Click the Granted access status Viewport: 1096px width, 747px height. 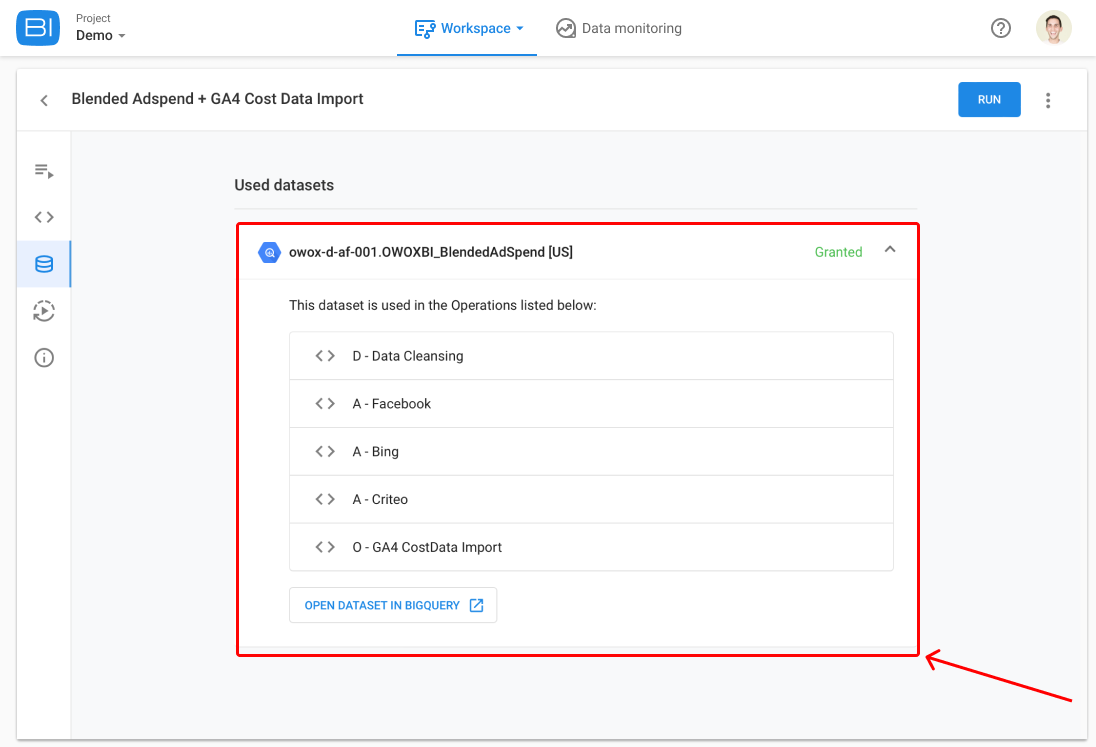838,252
